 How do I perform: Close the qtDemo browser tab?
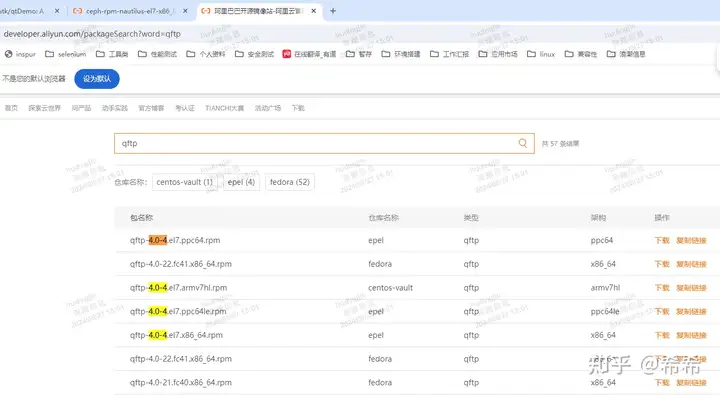pos(57,11)
